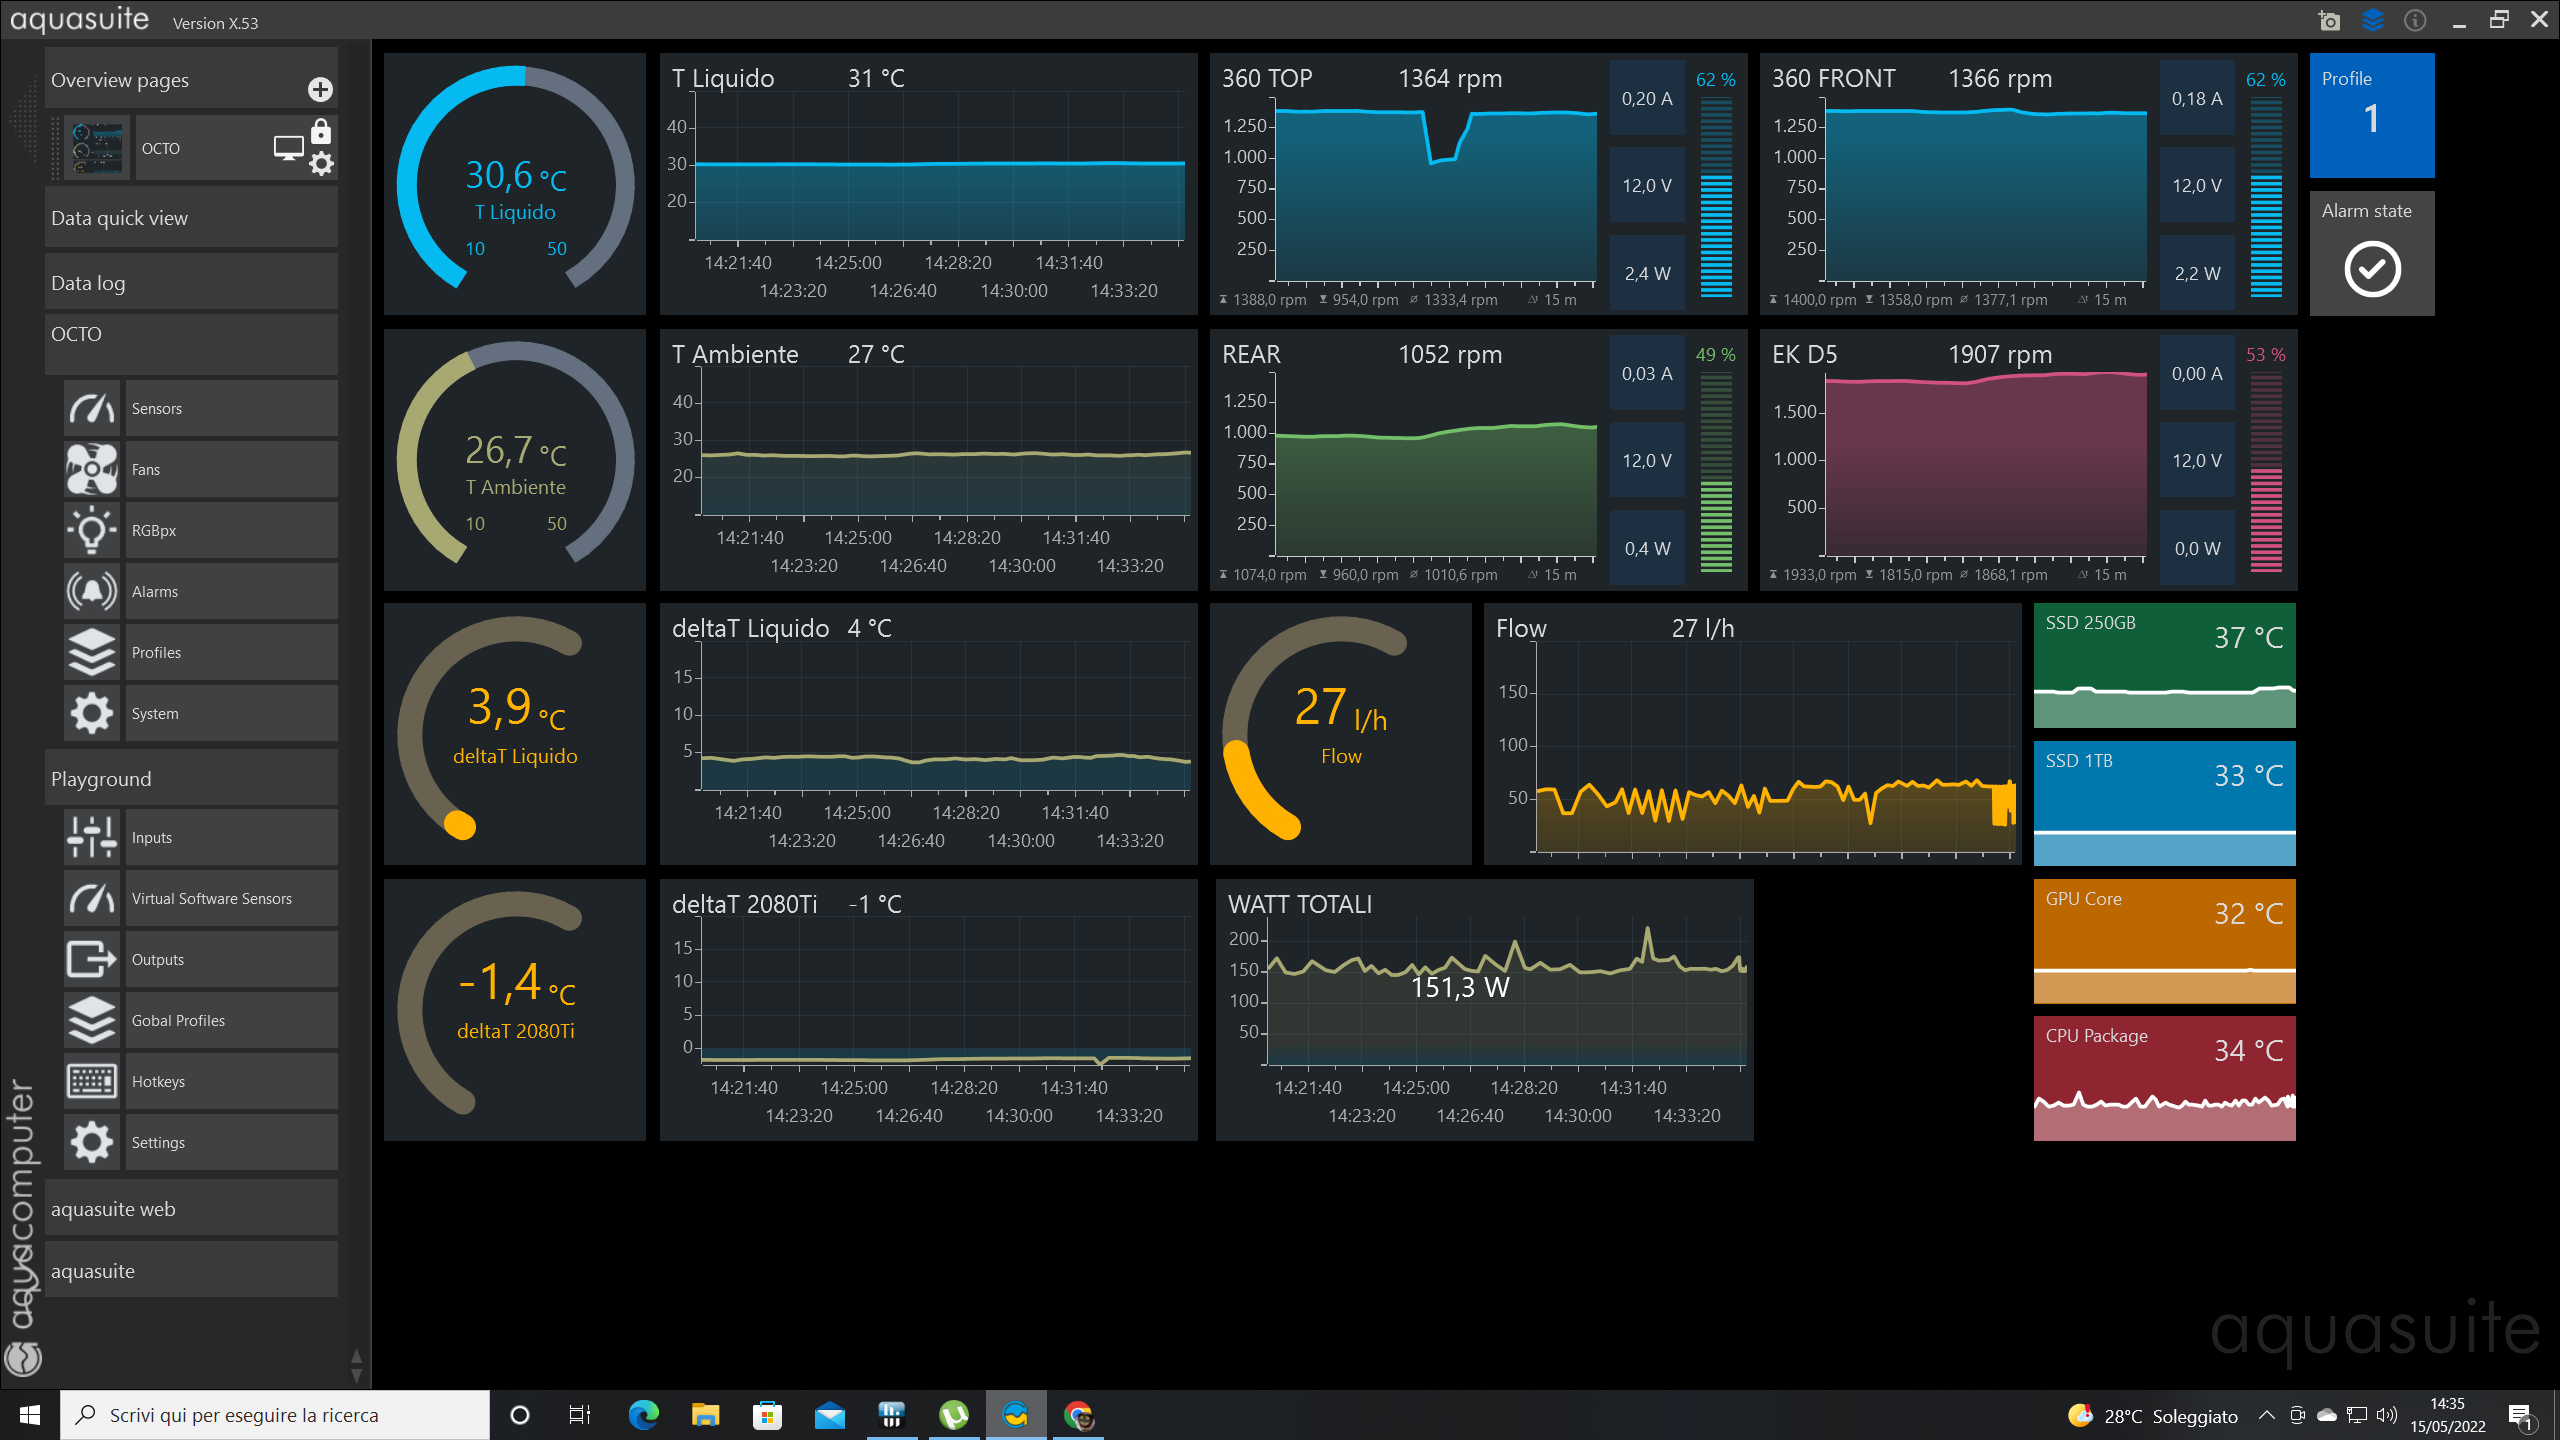Open Microsoft Edge from the taskbar
The image size is (2560, 1440).
[x=644, y=1415]
